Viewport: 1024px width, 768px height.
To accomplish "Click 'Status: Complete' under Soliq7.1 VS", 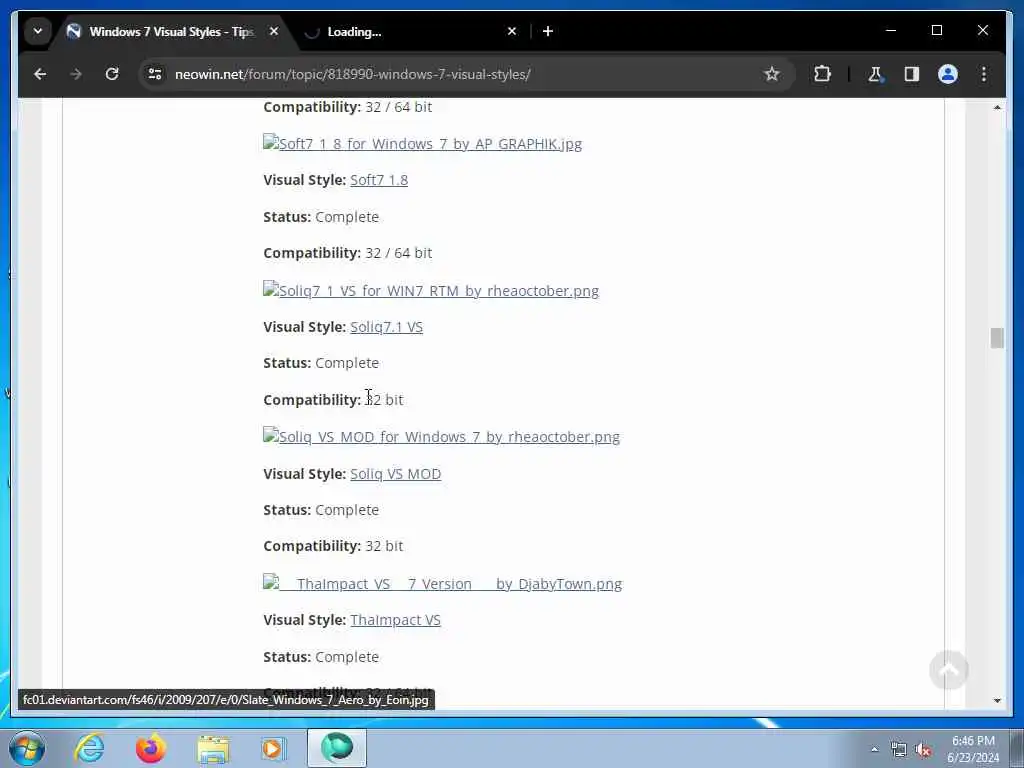I will 321,362.
